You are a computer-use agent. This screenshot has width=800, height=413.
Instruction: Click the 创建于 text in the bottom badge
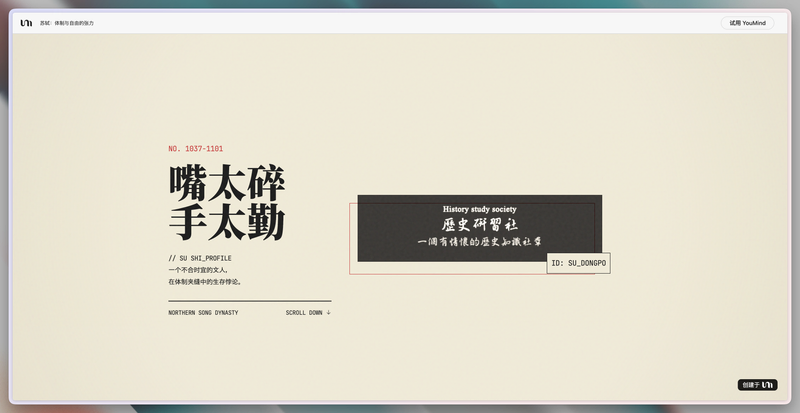tap(751, 385)
